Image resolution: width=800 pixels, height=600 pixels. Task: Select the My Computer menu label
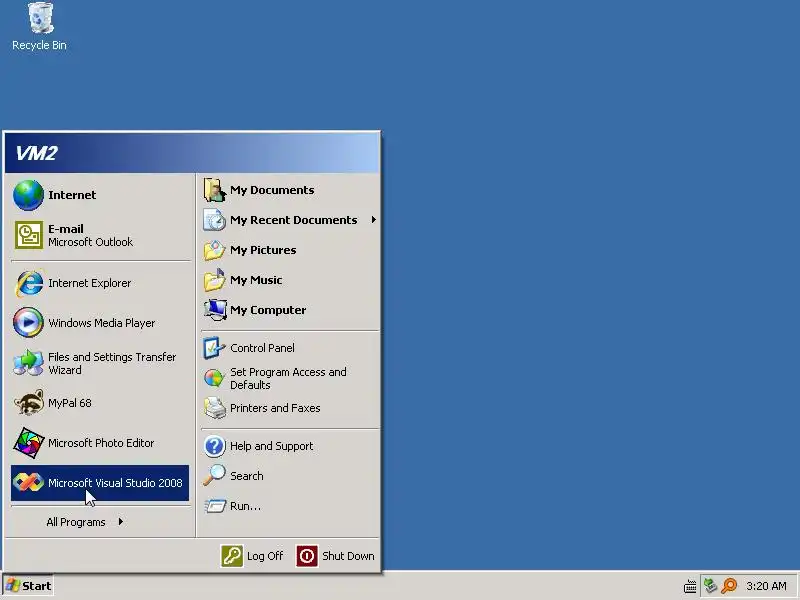[268, 310]
